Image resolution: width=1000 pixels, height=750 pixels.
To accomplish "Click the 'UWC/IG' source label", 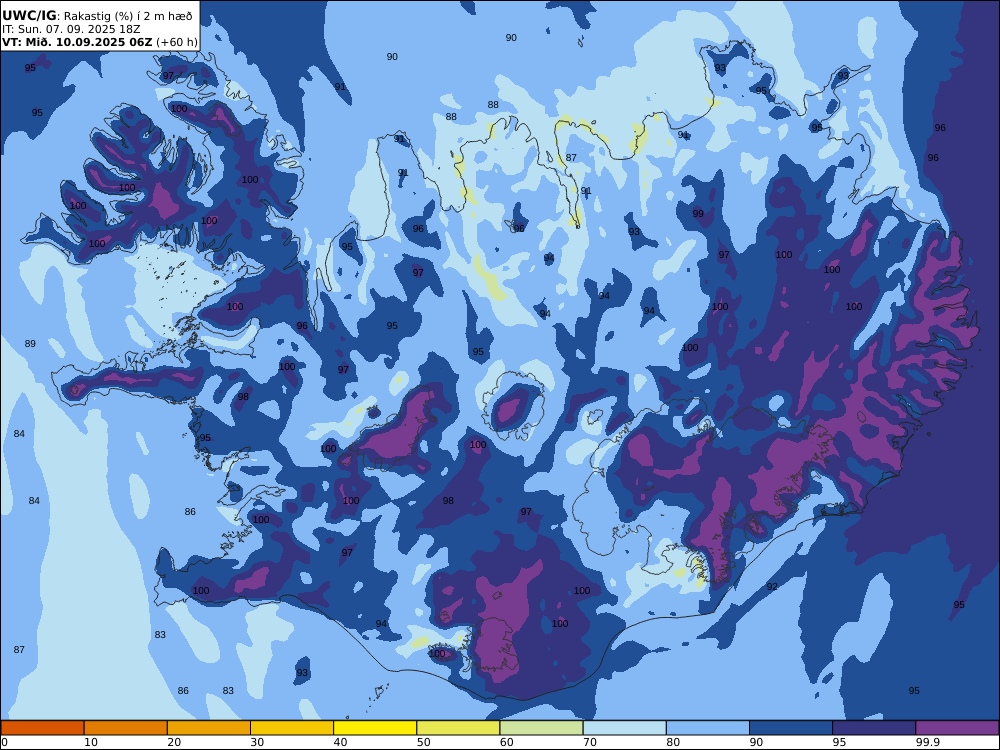I will tap(29, 16).
